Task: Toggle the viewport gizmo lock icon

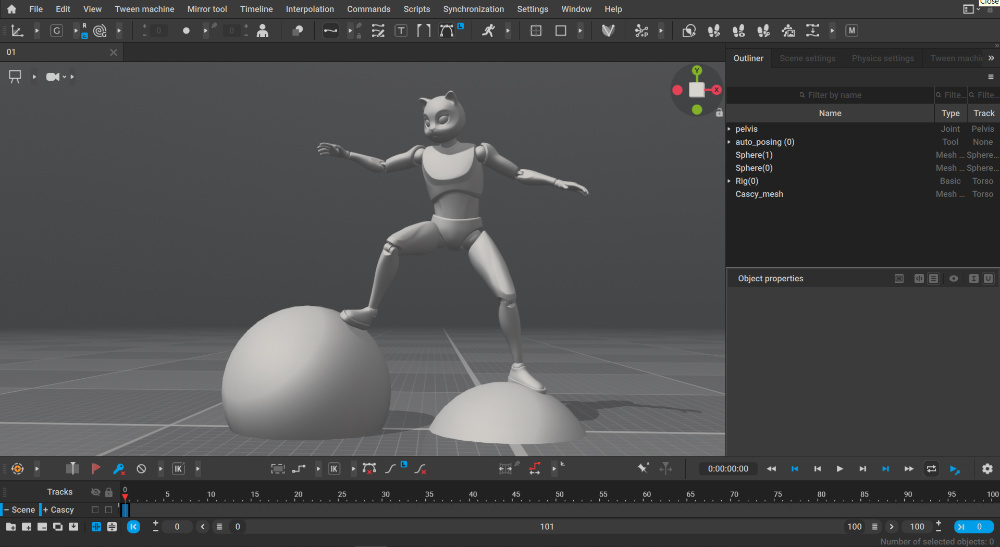Action: click(x=719, y=113)
